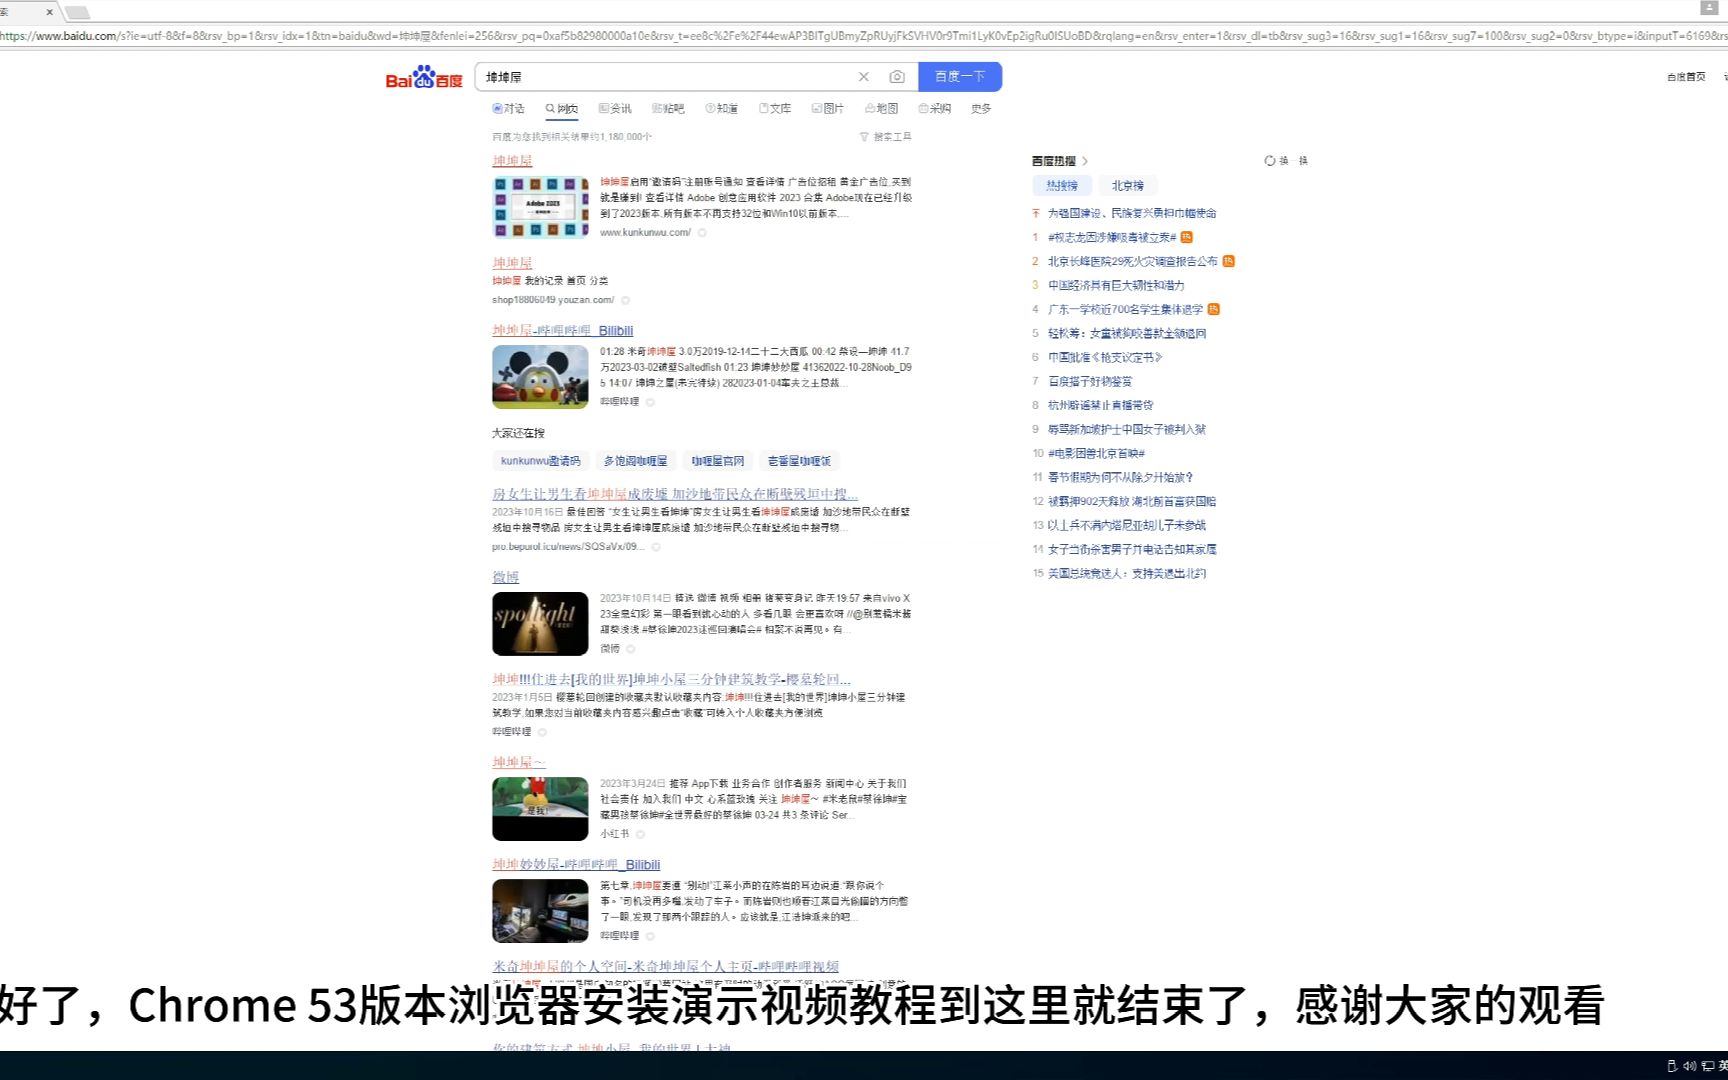Open hot item 广东一学校近700名学生集体退学
This screenshot has width=1728, height=1080.
[x=1125, y=309]
